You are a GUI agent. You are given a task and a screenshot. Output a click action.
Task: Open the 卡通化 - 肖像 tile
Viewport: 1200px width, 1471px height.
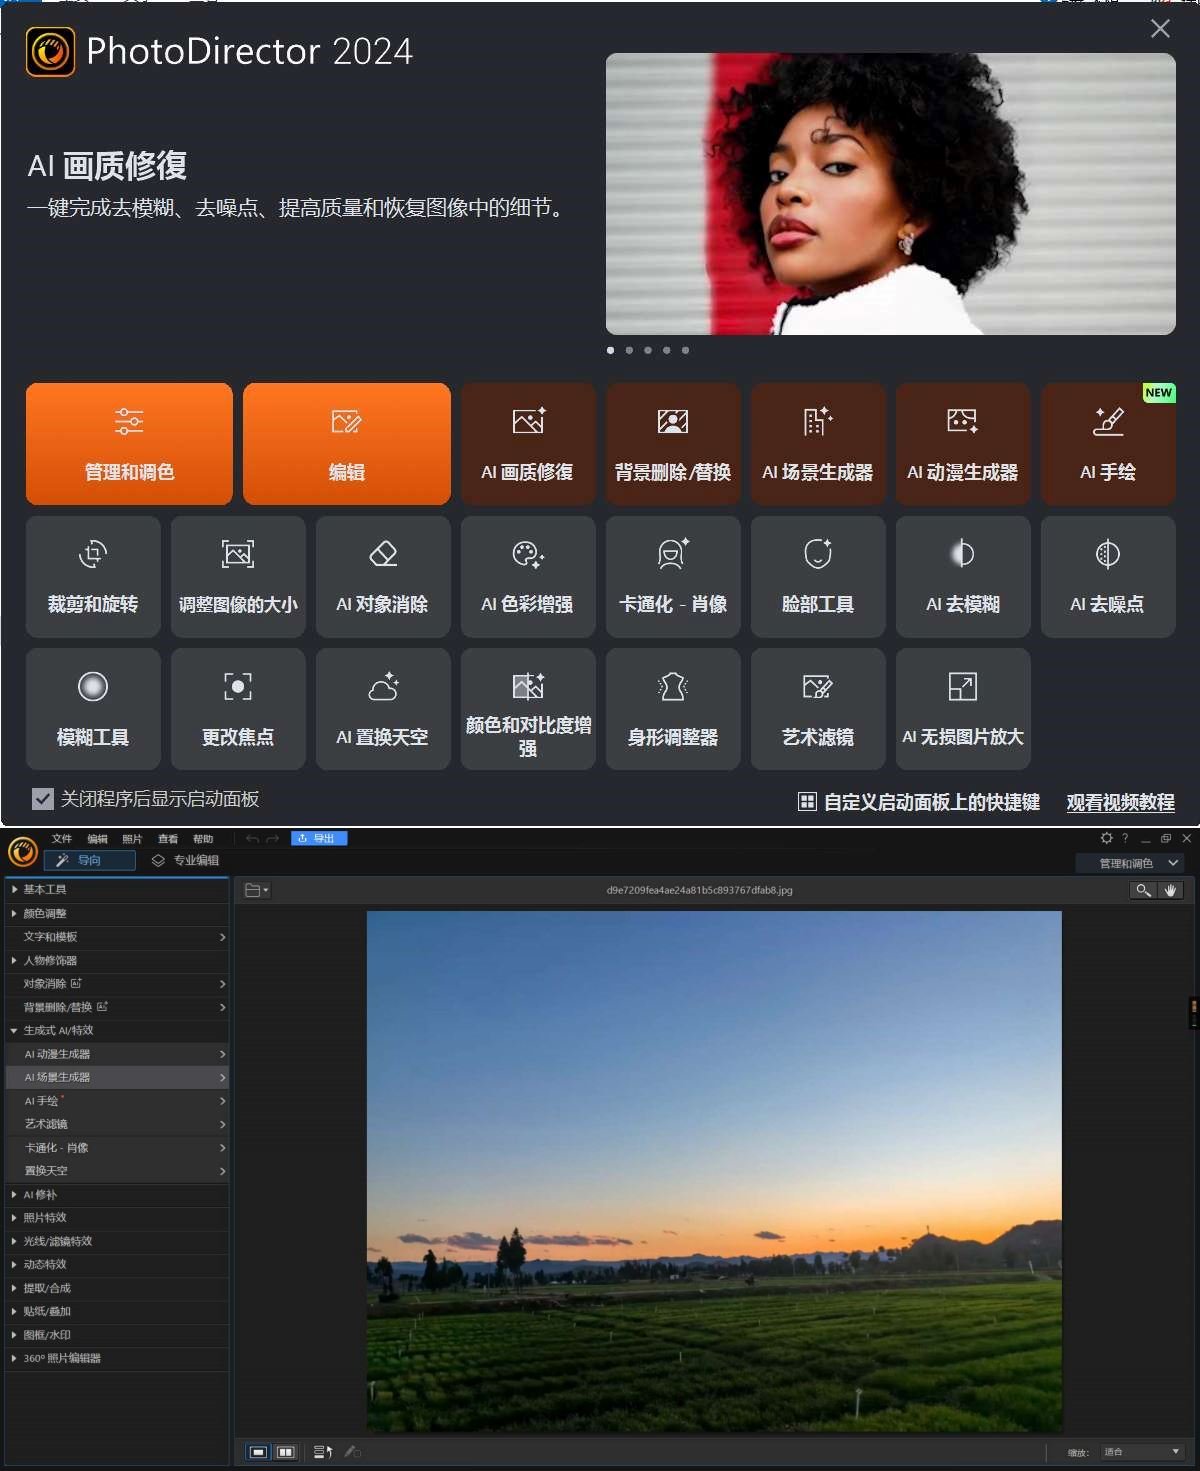click(673, 577)
